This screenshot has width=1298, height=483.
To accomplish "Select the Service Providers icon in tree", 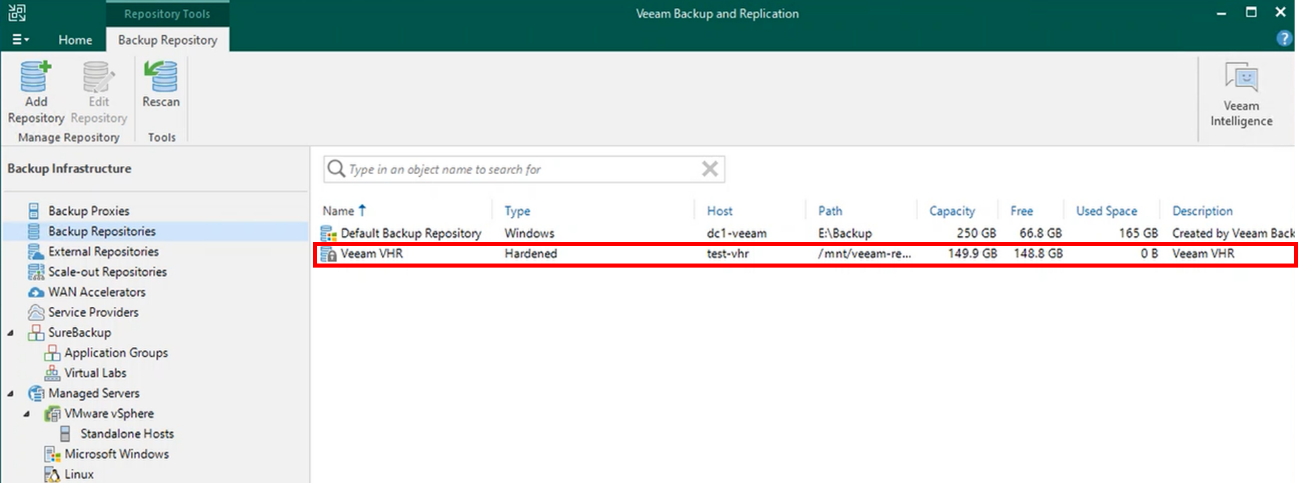I will (36, 312).
